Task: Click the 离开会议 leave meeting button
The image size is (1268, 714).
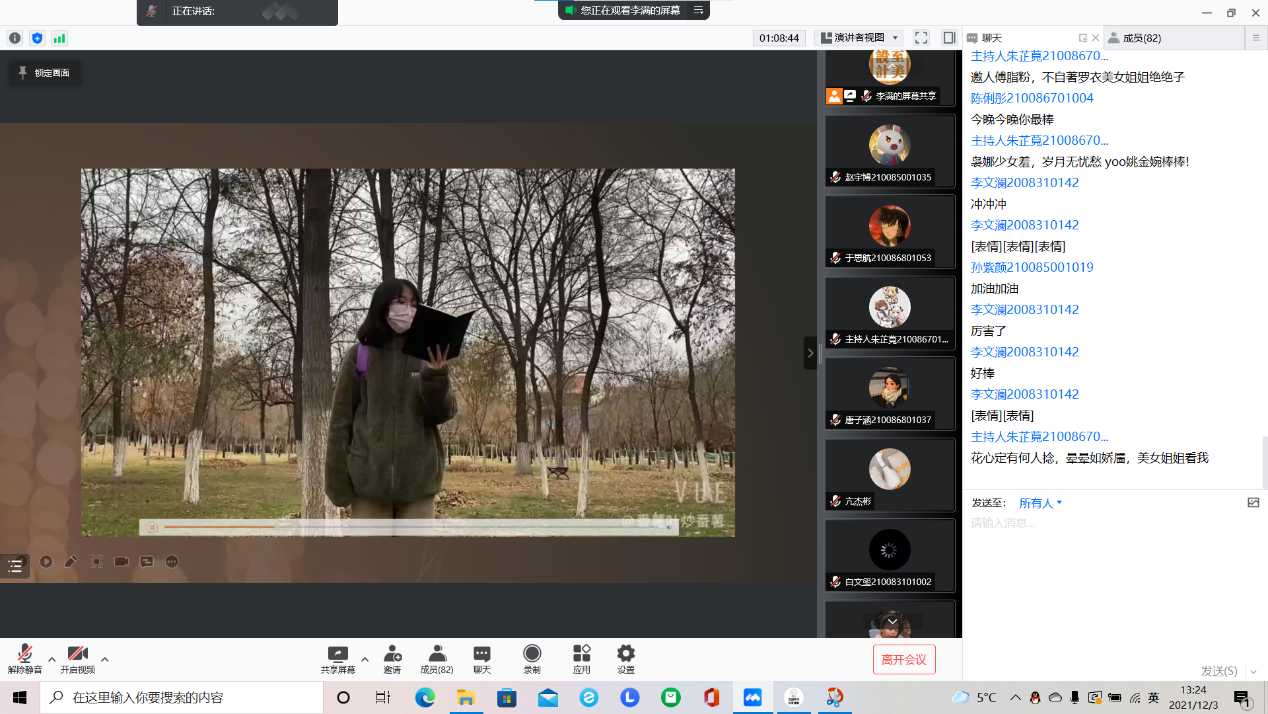Action: [904, 659]
